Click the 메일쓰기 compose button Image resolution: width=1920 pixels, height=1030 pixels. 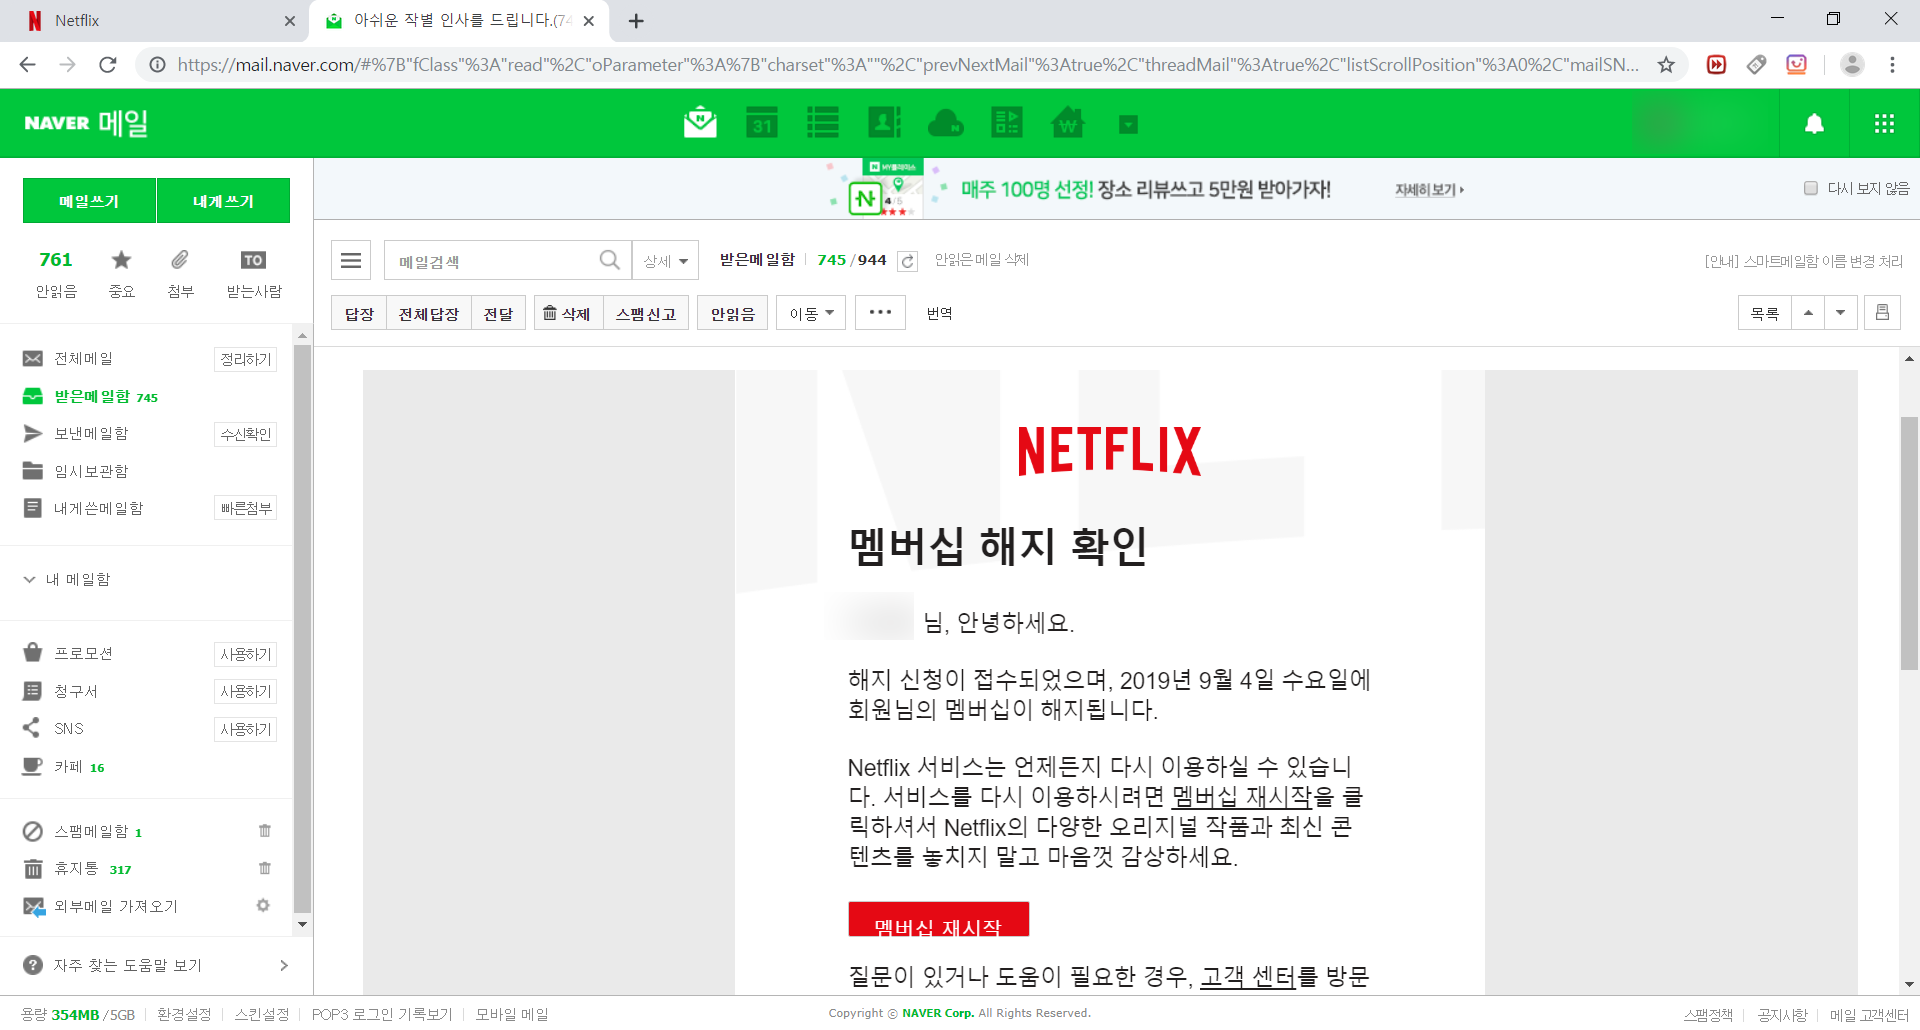tap(89, 201)
